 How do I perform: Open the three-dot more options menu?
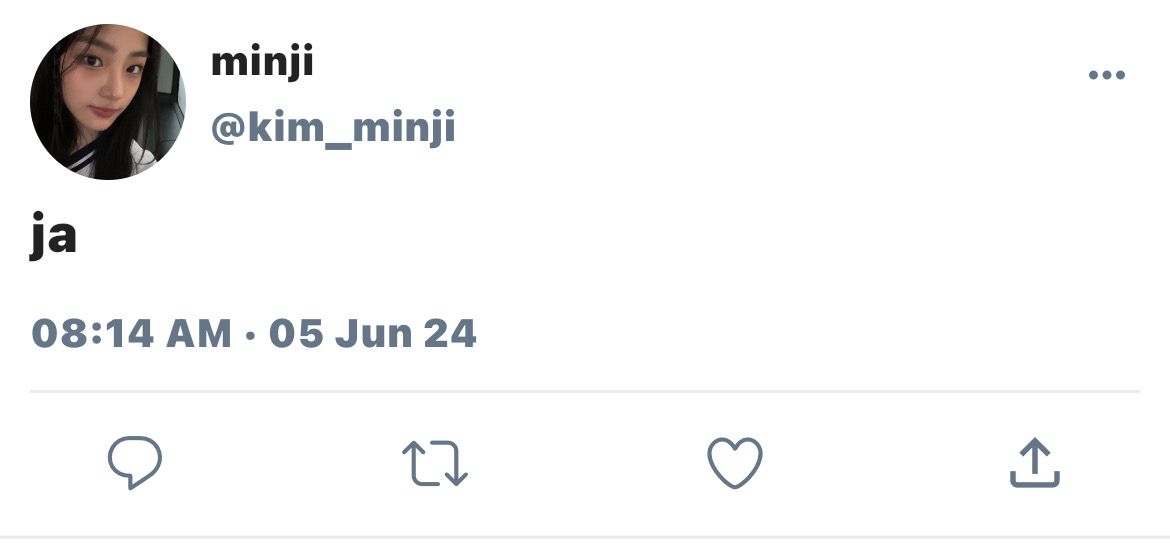[x=1107, y=75]
